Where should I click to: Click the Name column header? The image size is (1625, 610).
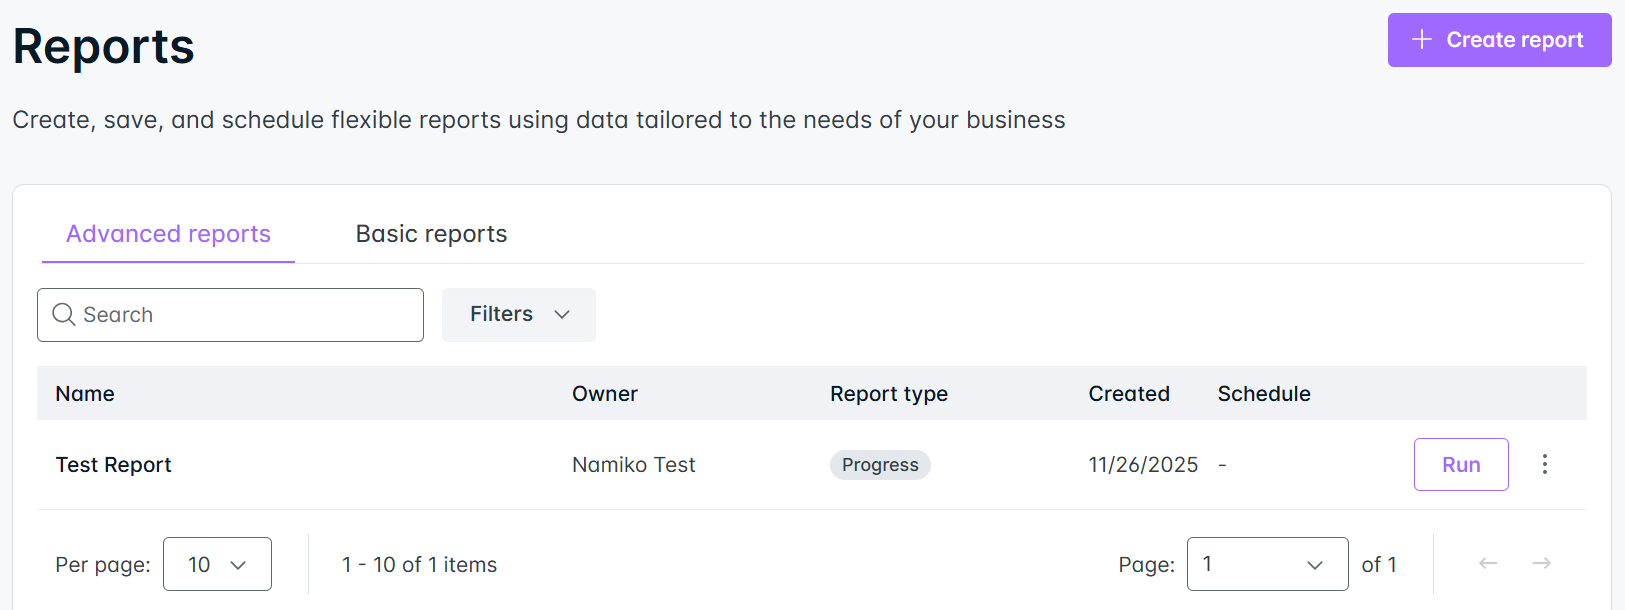point(85,394)
